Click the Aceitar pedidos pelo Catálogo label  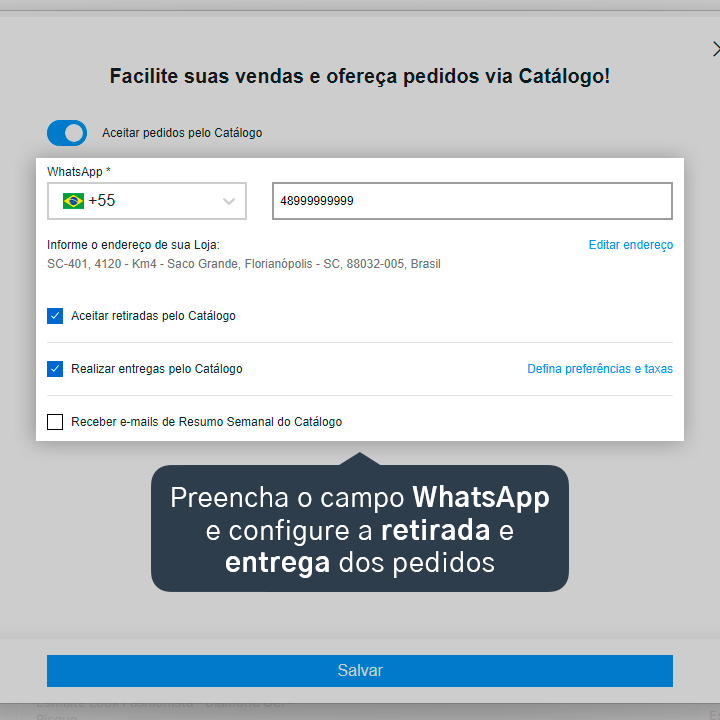tap(182, 133)
